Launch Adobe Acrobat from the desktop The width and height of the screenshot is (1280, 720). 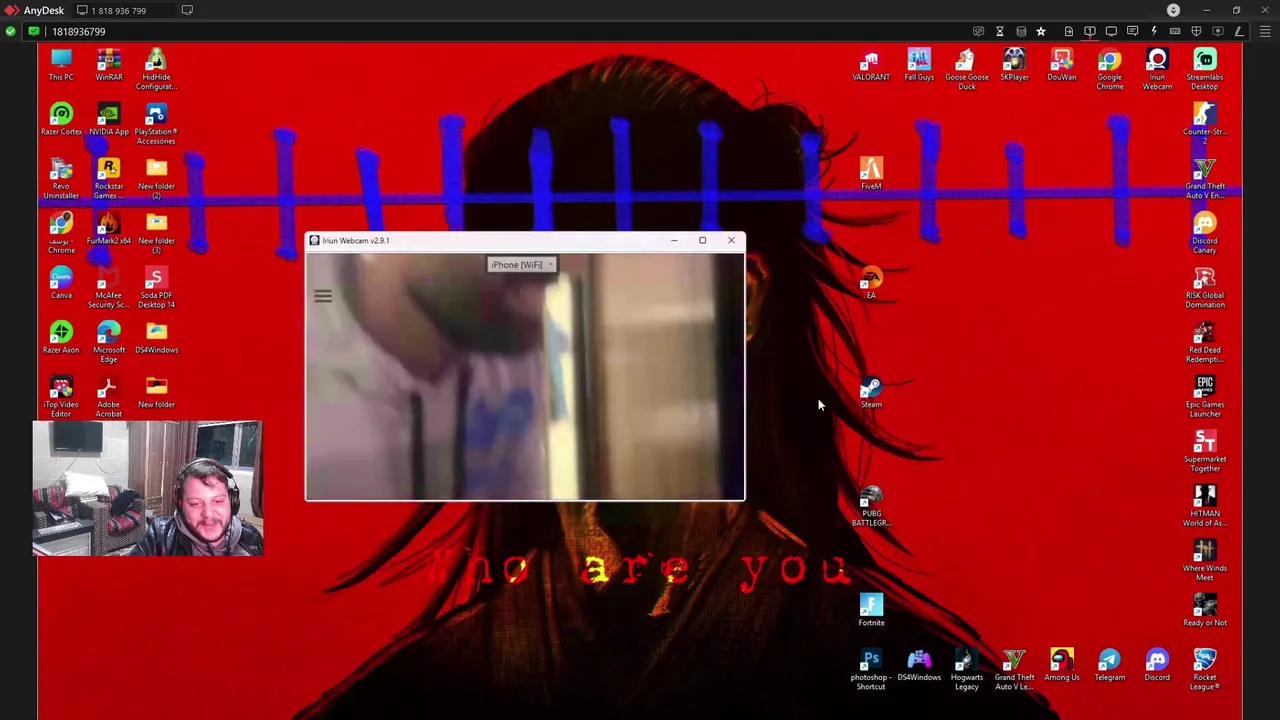point(109,397)
